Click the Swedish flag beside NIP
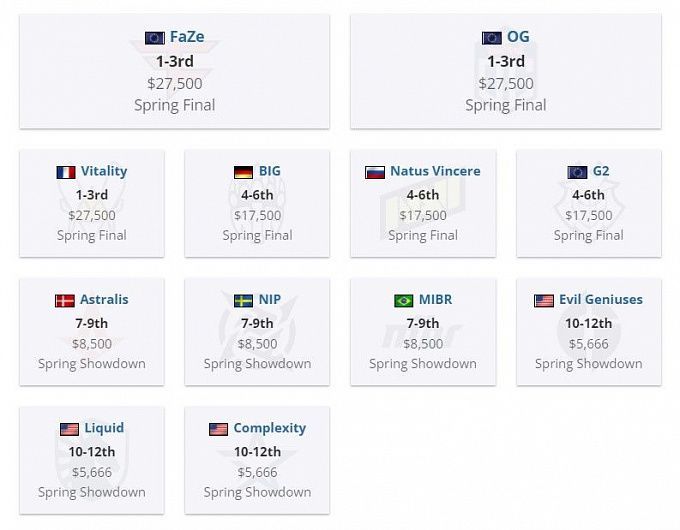 tap(243, 300)
